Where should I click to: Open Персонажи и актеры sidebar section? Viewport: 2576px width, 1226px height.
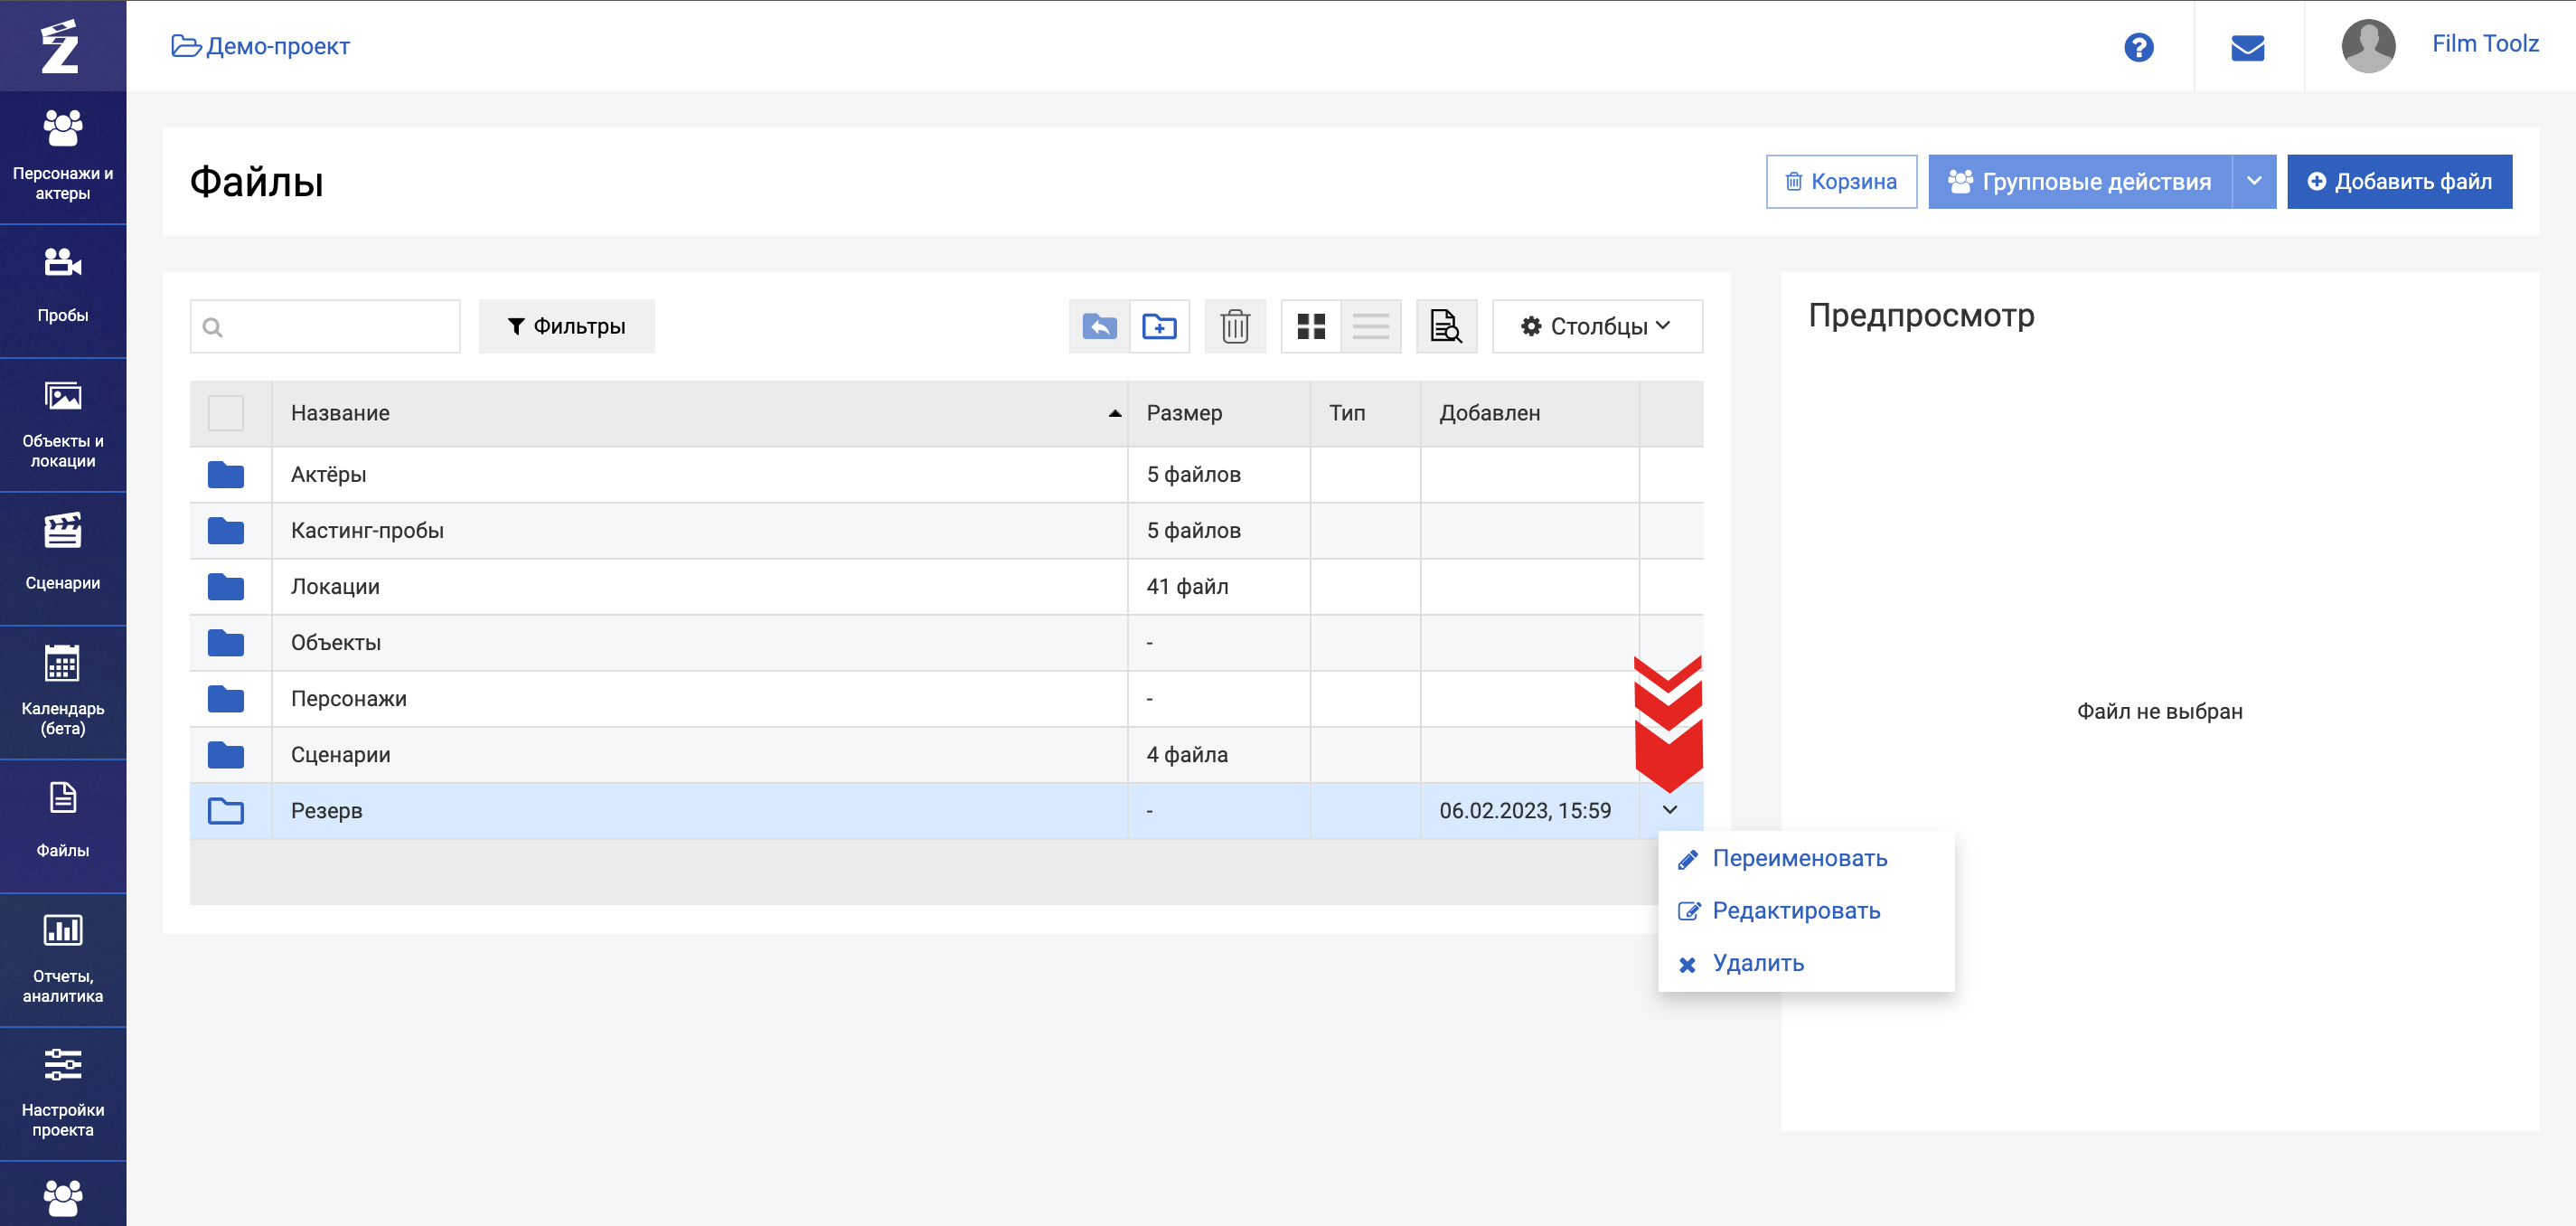(63, 157)
